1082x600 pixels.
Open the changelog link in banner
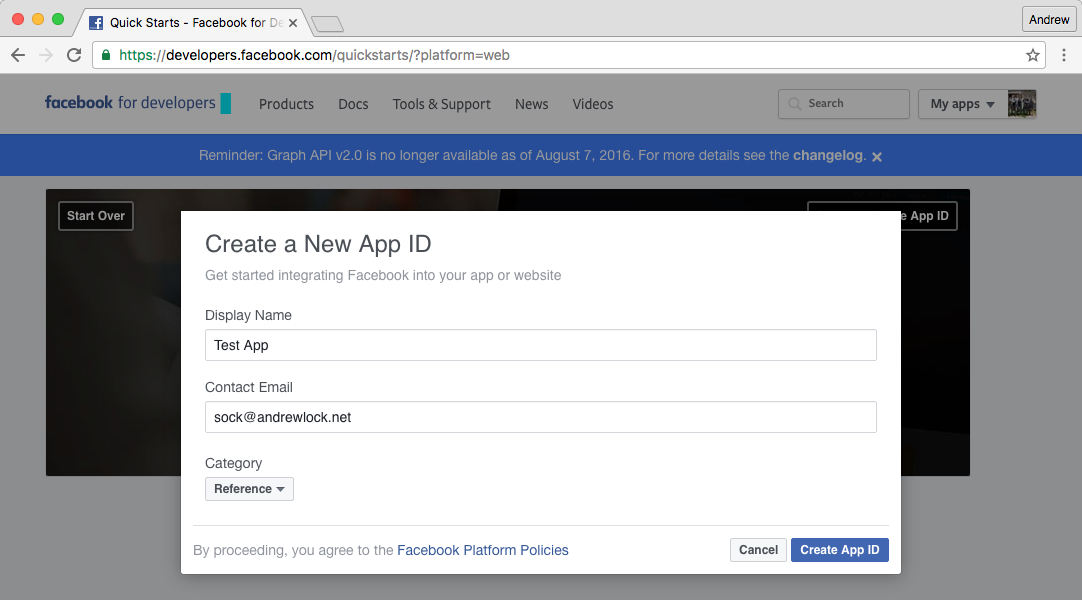point(827,155)
